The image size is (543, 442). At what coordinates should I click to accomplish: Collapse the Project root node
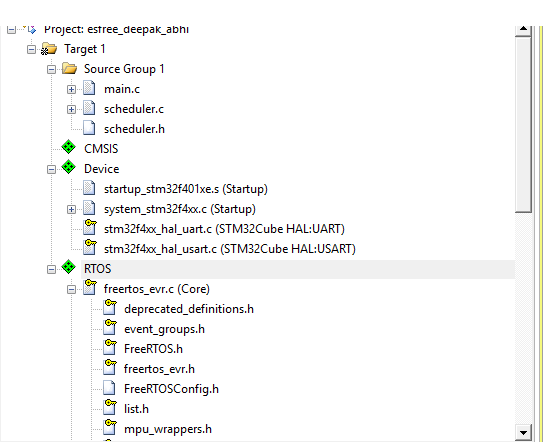[x=11, y=30]
